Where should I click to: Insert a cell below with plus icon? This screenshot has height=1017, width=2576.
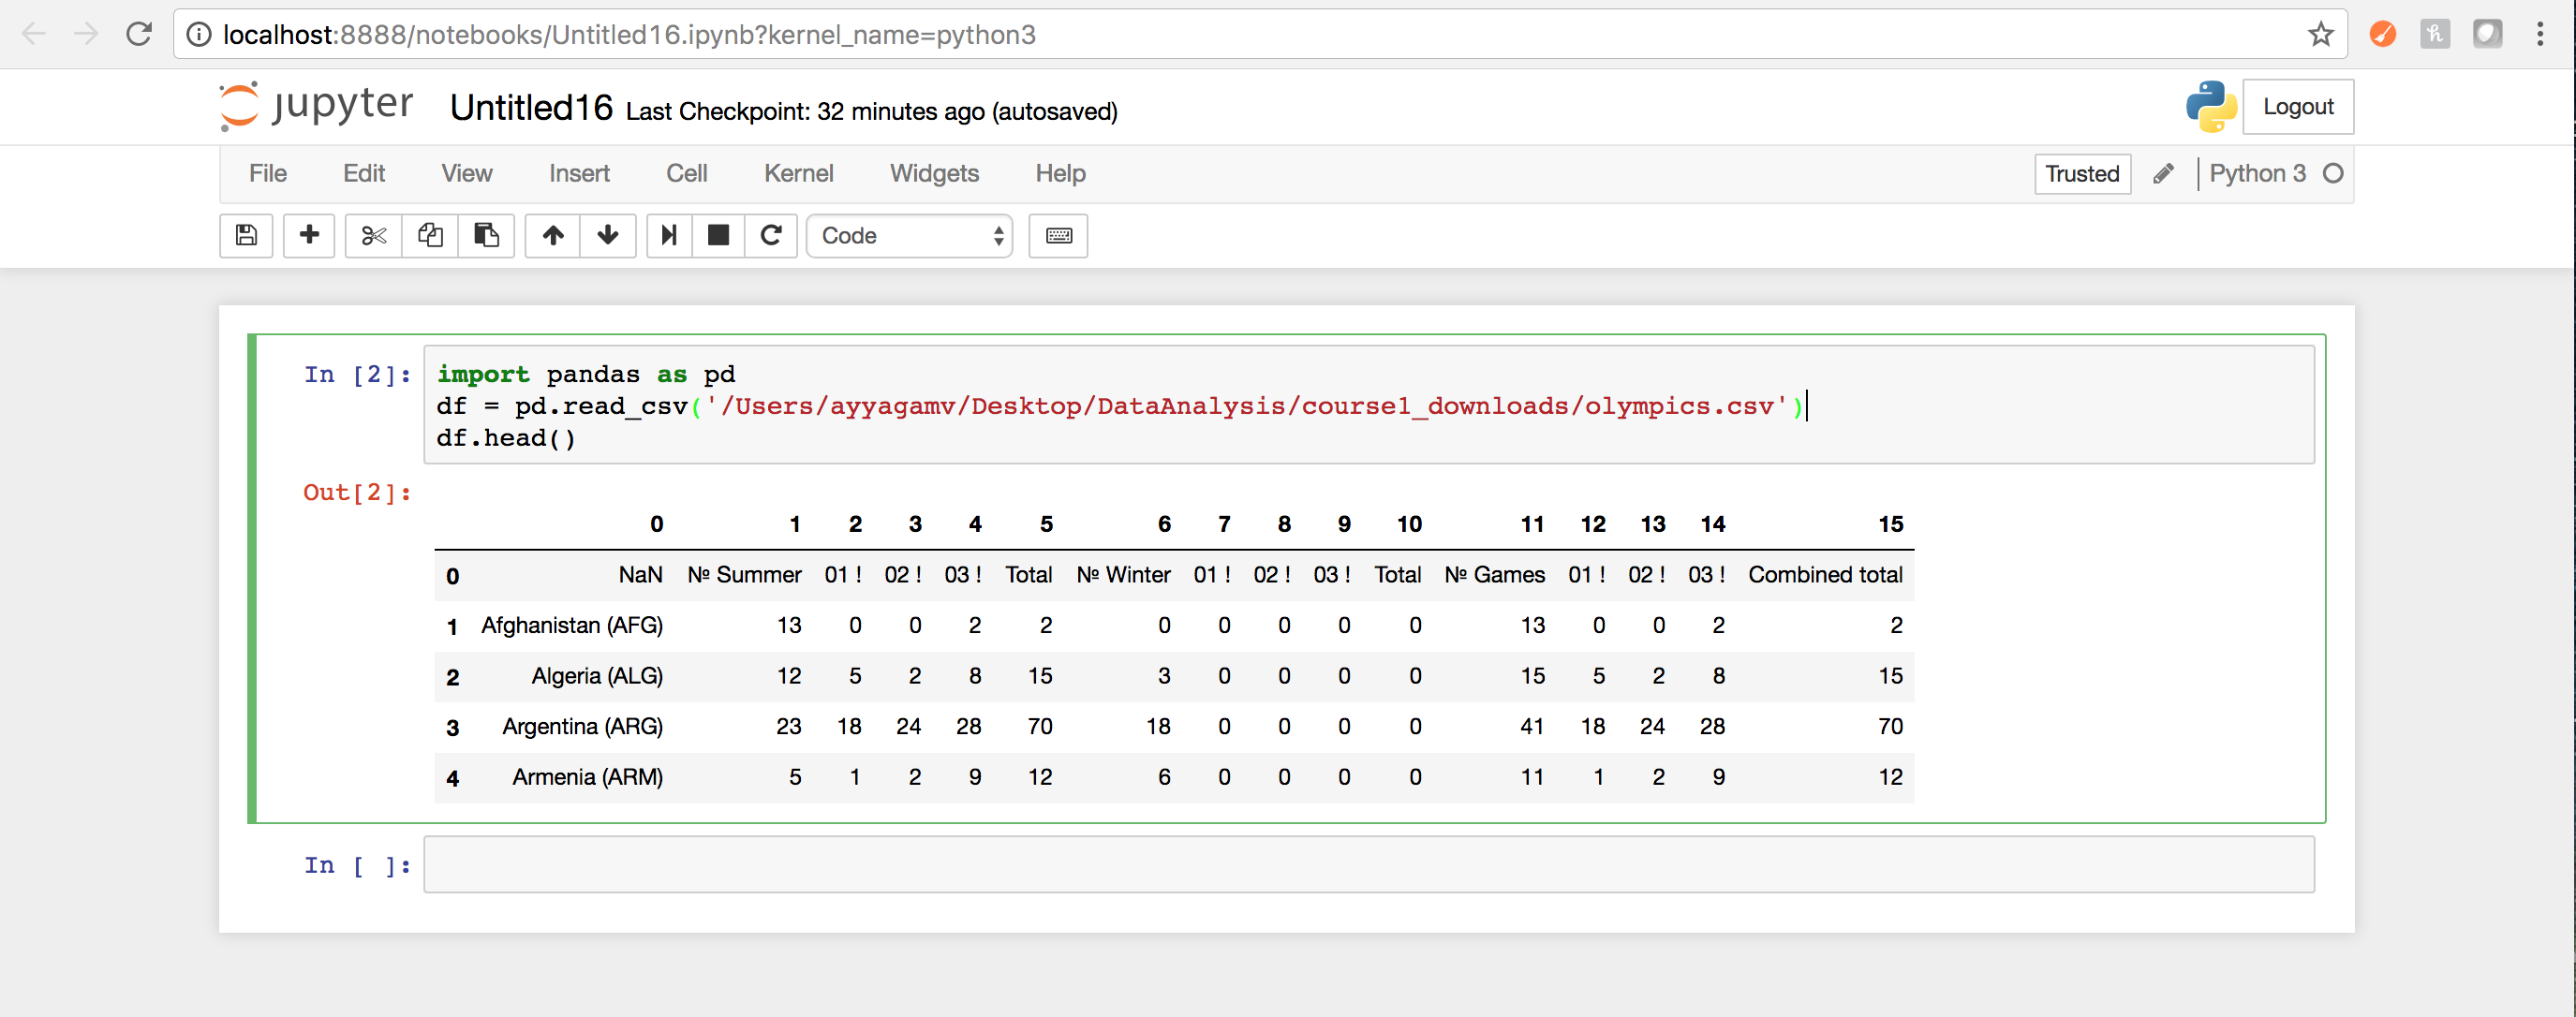(309, 236)
